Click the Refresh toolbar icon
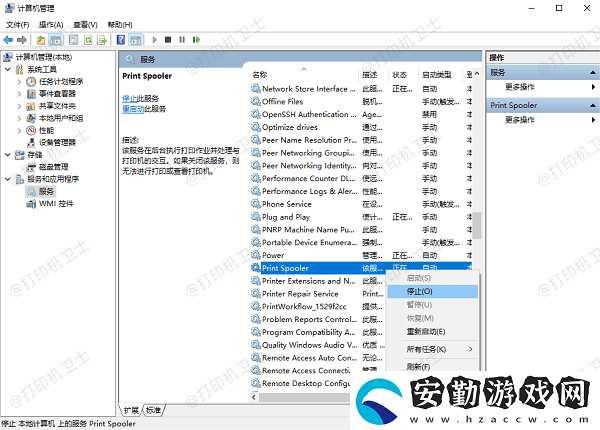The height and width of the screenshot is (430, 600). pos(88,39)
